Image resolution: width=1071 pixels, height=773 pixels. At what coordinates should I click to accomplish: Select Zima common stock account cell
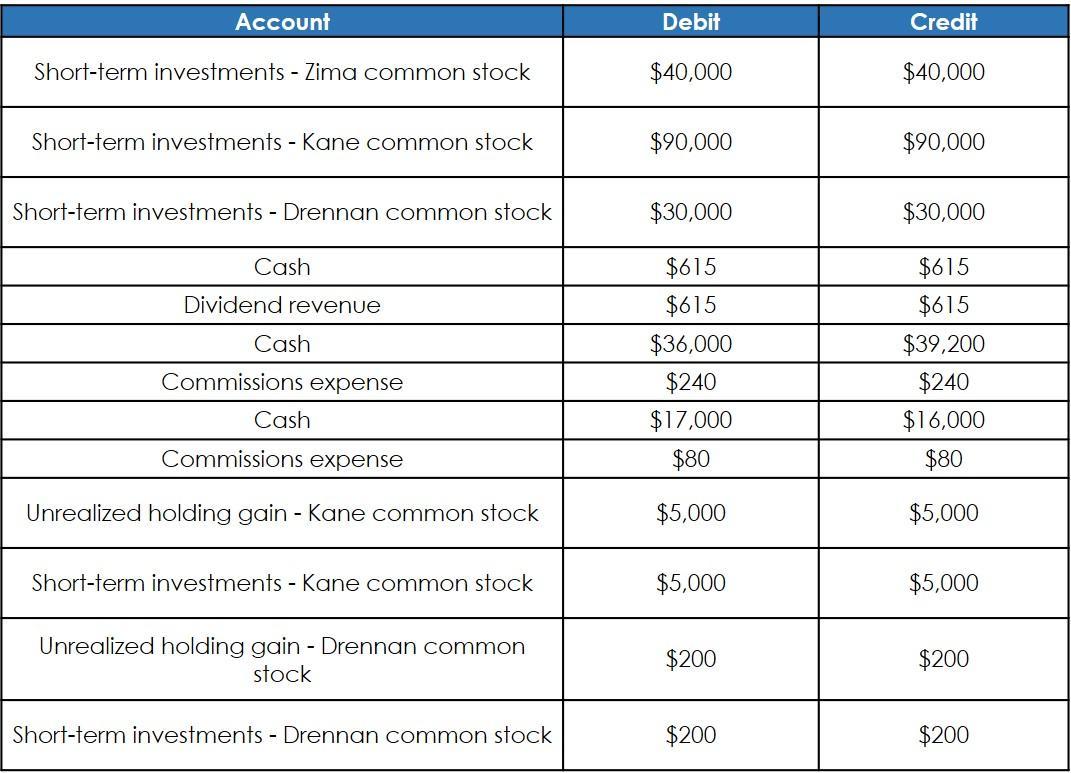(282, 72)
